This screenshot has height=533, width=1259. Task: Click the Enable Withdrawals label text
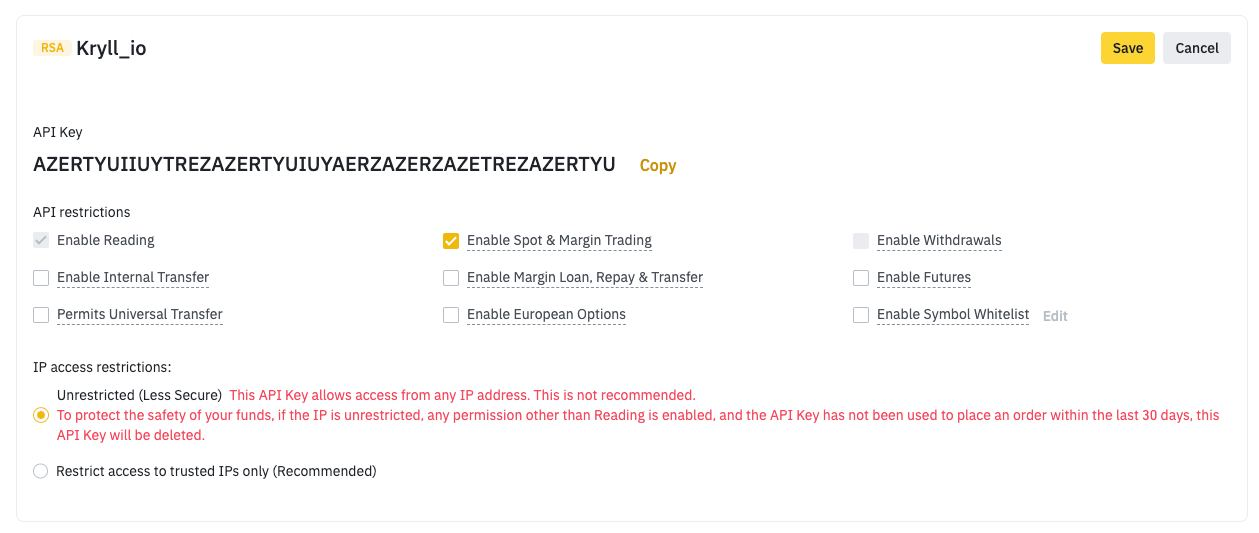pos(939,240)
